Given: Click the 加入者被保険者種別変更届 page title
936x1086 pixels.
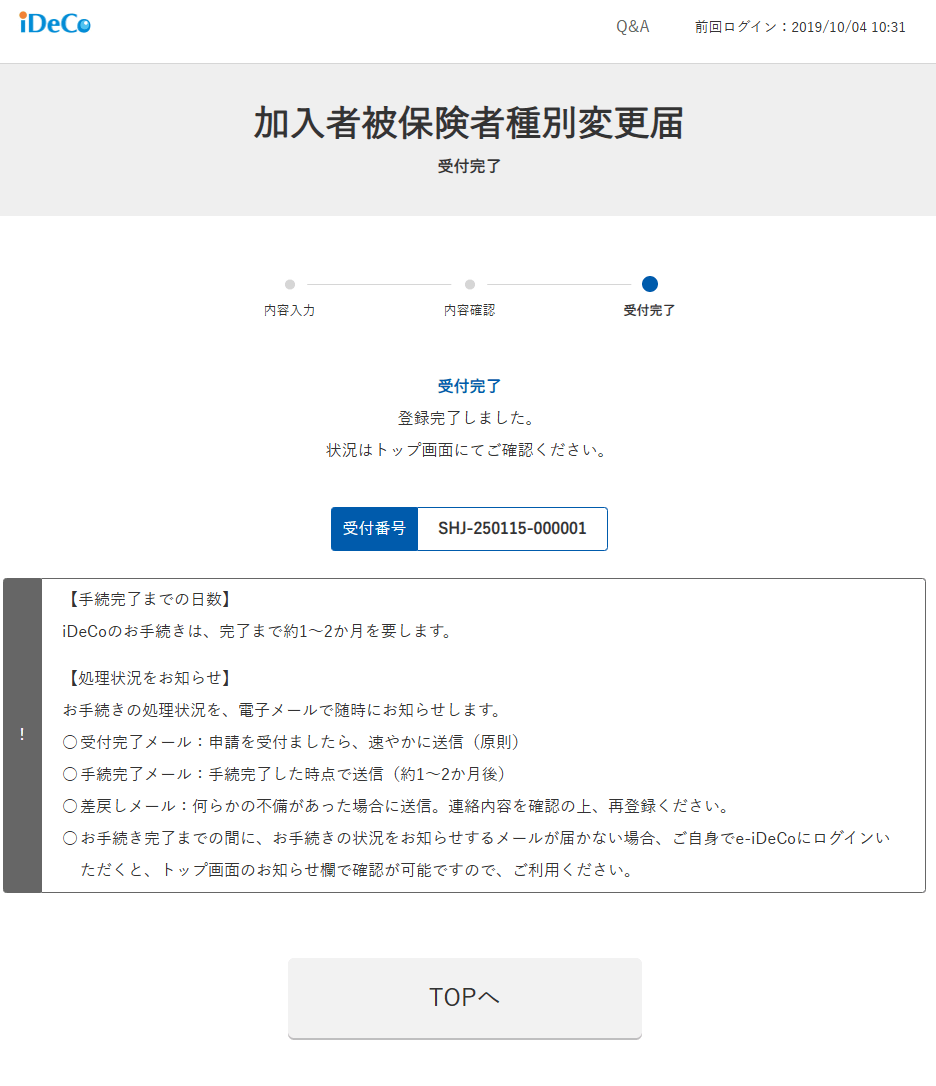Looking at the screenshot, I should [x=468, y=124].
